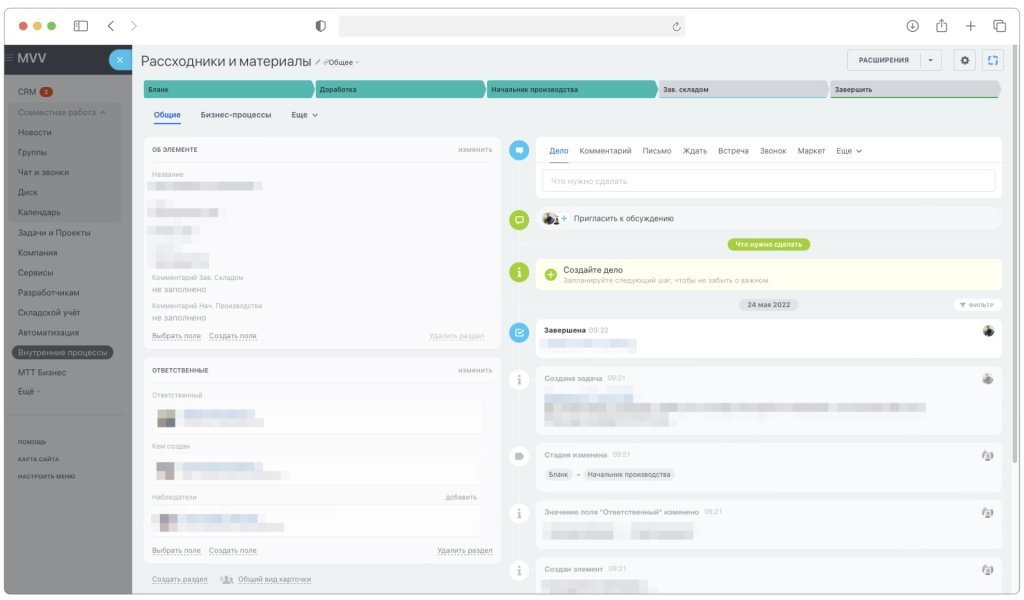Open Задачи и Проекты in the sidebar
This screenshot has width=1024, height=600.
coord(54,232)
